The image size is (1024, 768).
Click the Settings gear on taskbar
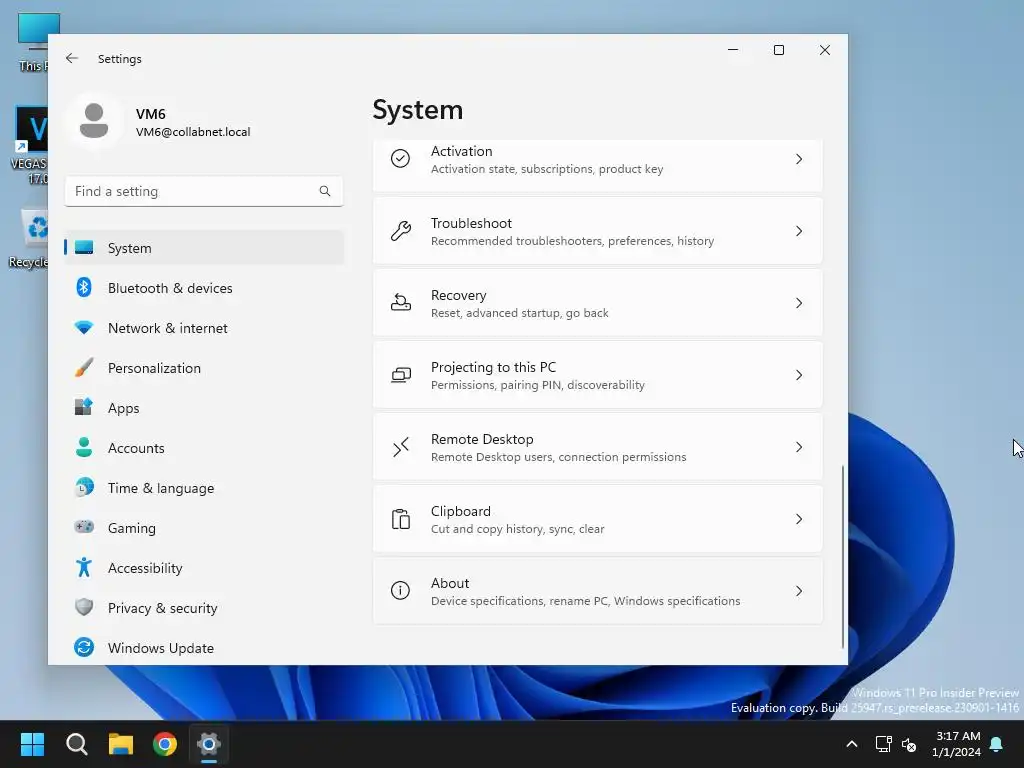(209, 744)
